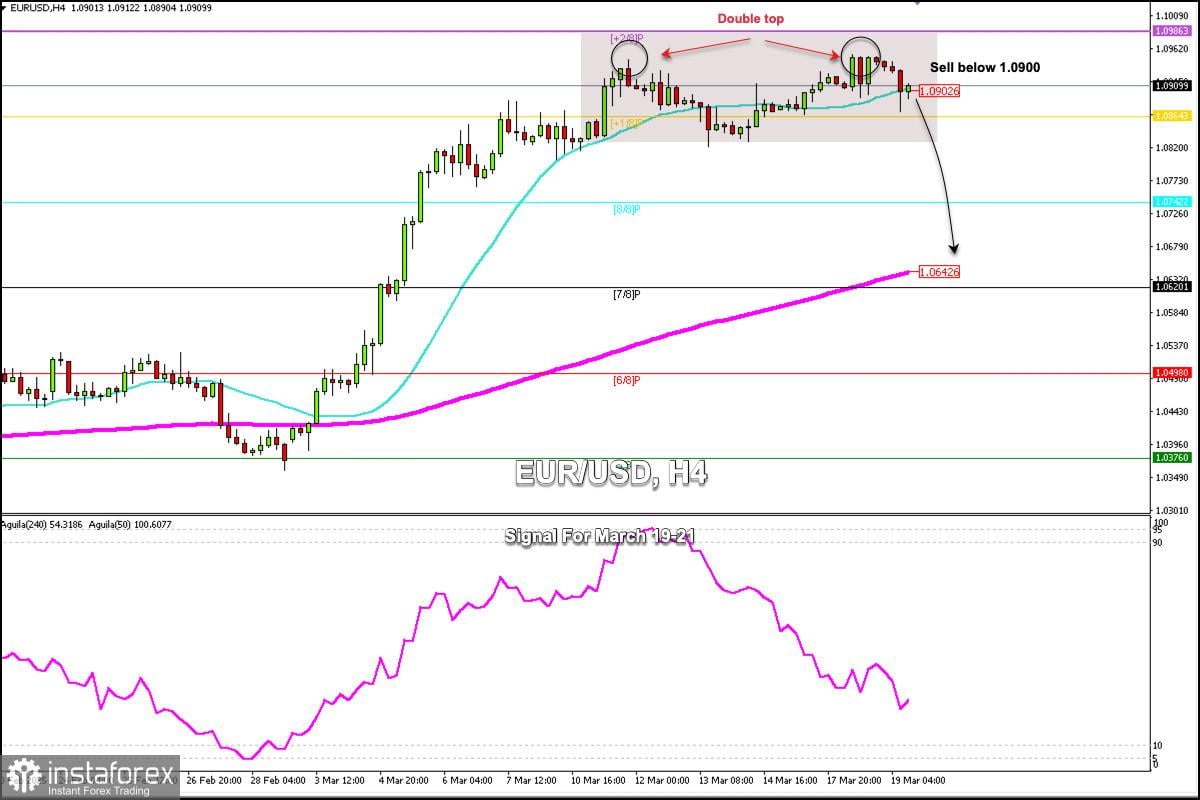Screen dimensions: 1200x800
Task: Click the purple 1.09863 price level label
Action: 1170,31
